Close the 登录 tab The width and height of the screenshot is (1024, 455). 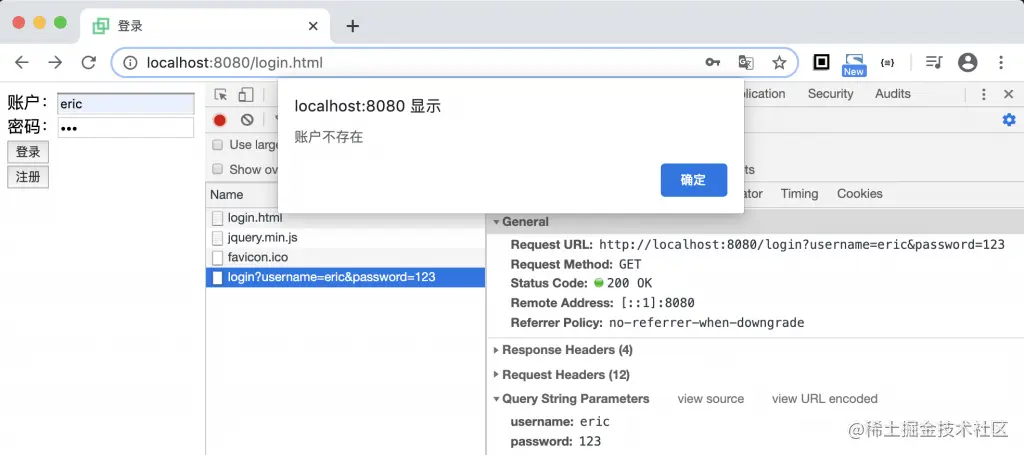coord(313,26)
